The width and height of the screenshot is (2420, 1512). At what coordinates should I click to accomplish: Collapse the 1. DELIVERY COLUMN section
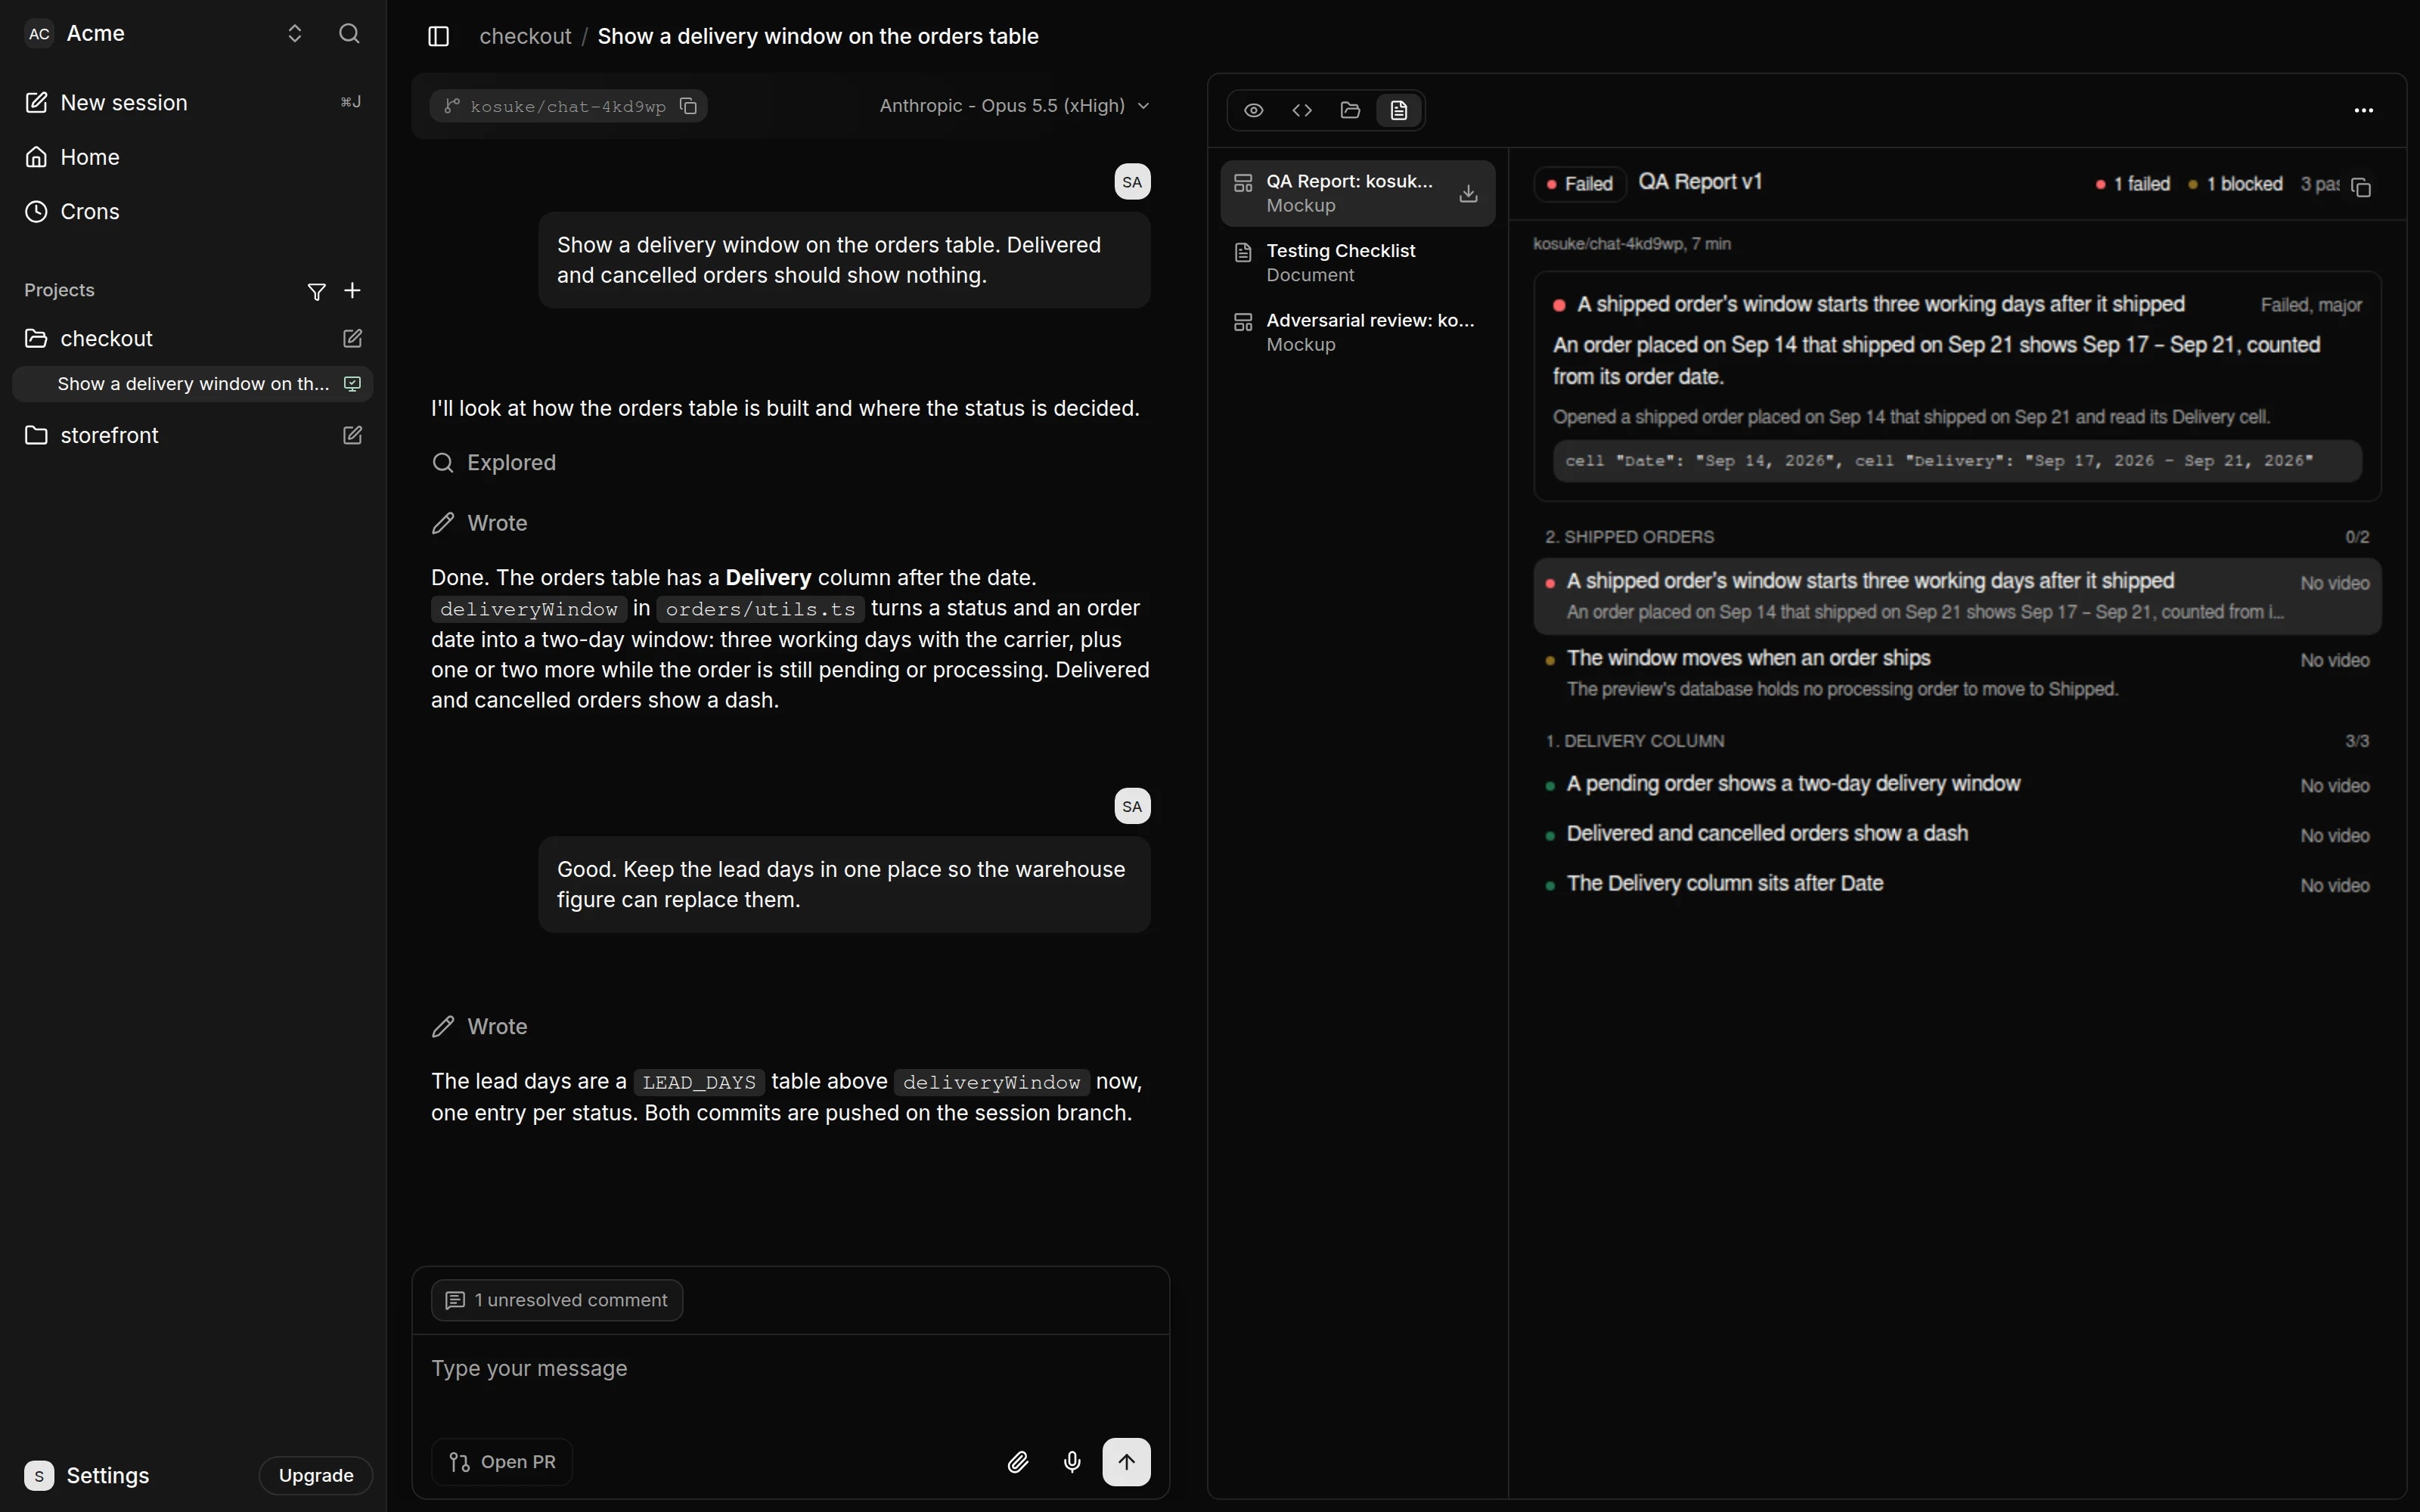1957,741
